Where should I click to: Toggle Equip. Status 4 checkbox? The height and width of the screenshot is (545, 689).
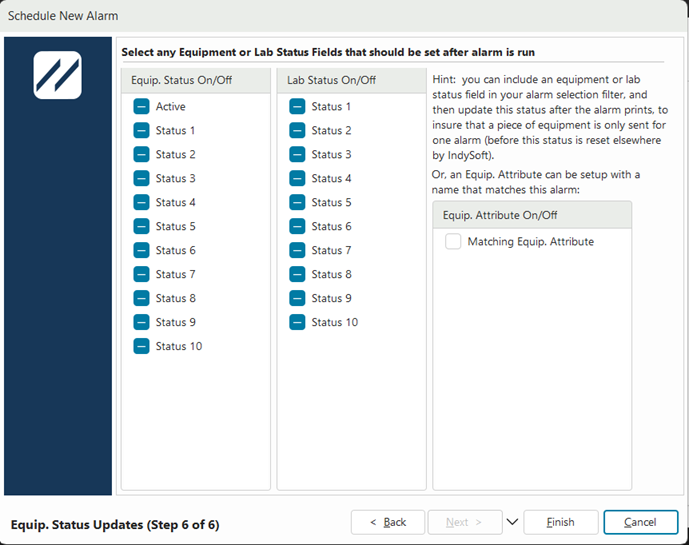pyautogui.click(x=141, y=202)
